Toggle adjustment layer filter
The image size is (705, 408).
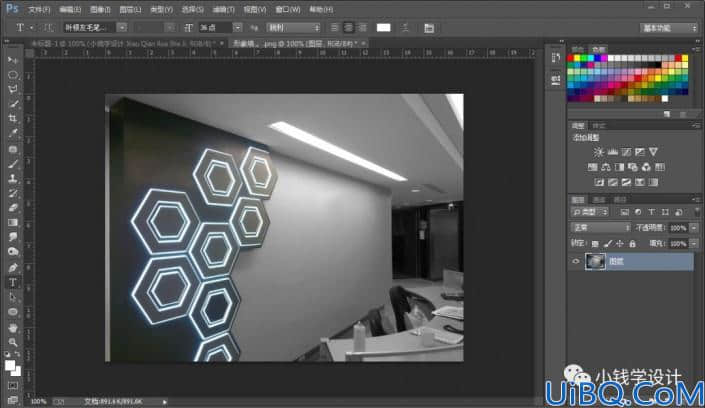(638, 212)
